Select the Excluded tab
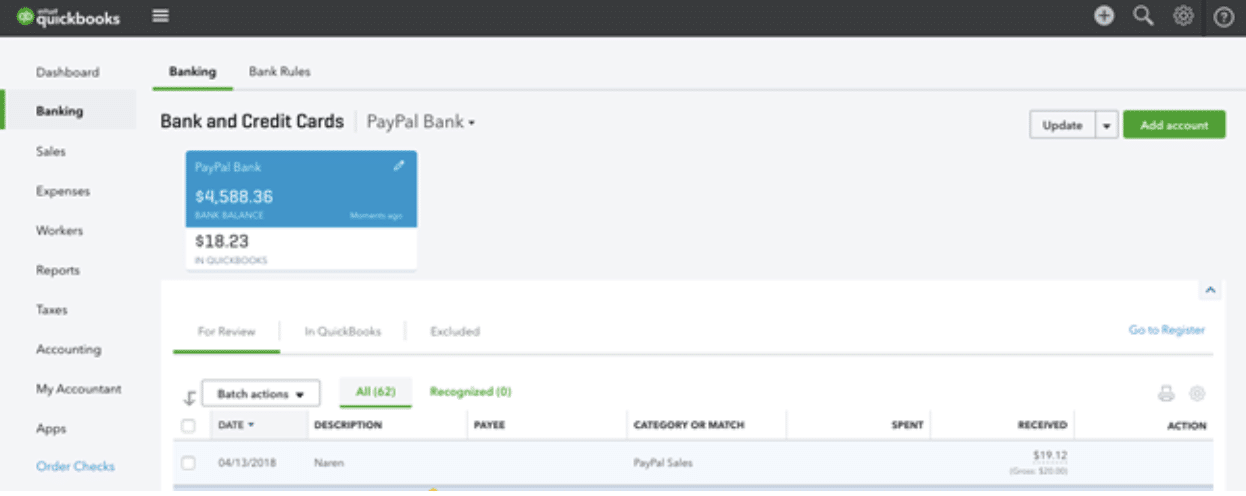1246x496 pixels. click(x=455, y=331)
